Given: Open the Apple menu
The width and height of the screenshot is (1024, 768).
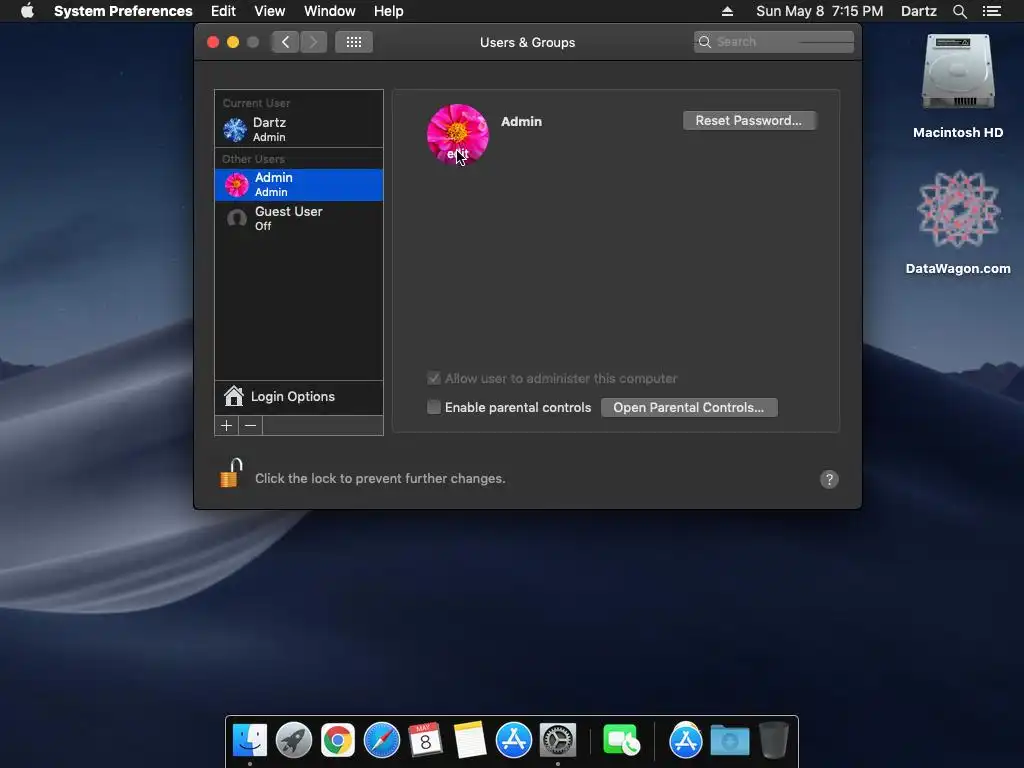Looking at the screenshot, I should pyautogui.click(x=27, y=11).
